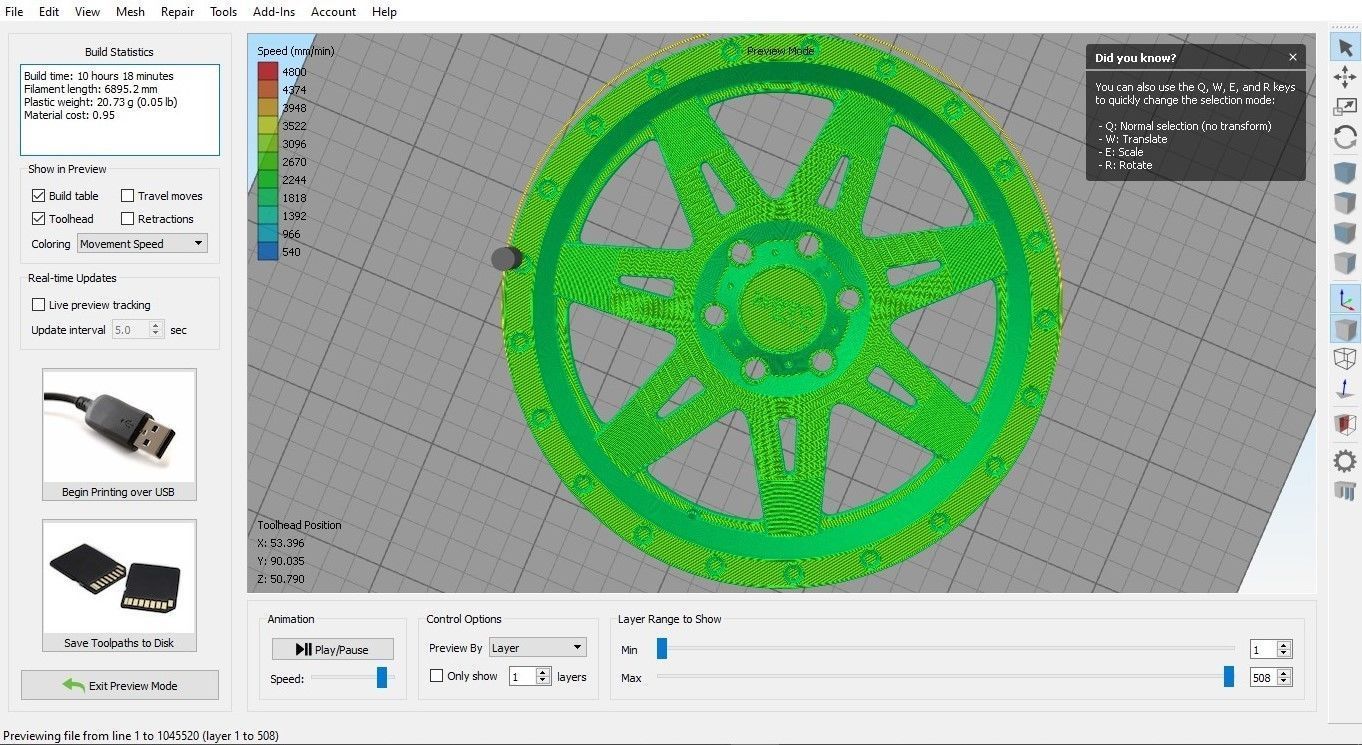Click the Max layer number field showing 508
The image size is (1362, 745).
tap(1264, 677)
